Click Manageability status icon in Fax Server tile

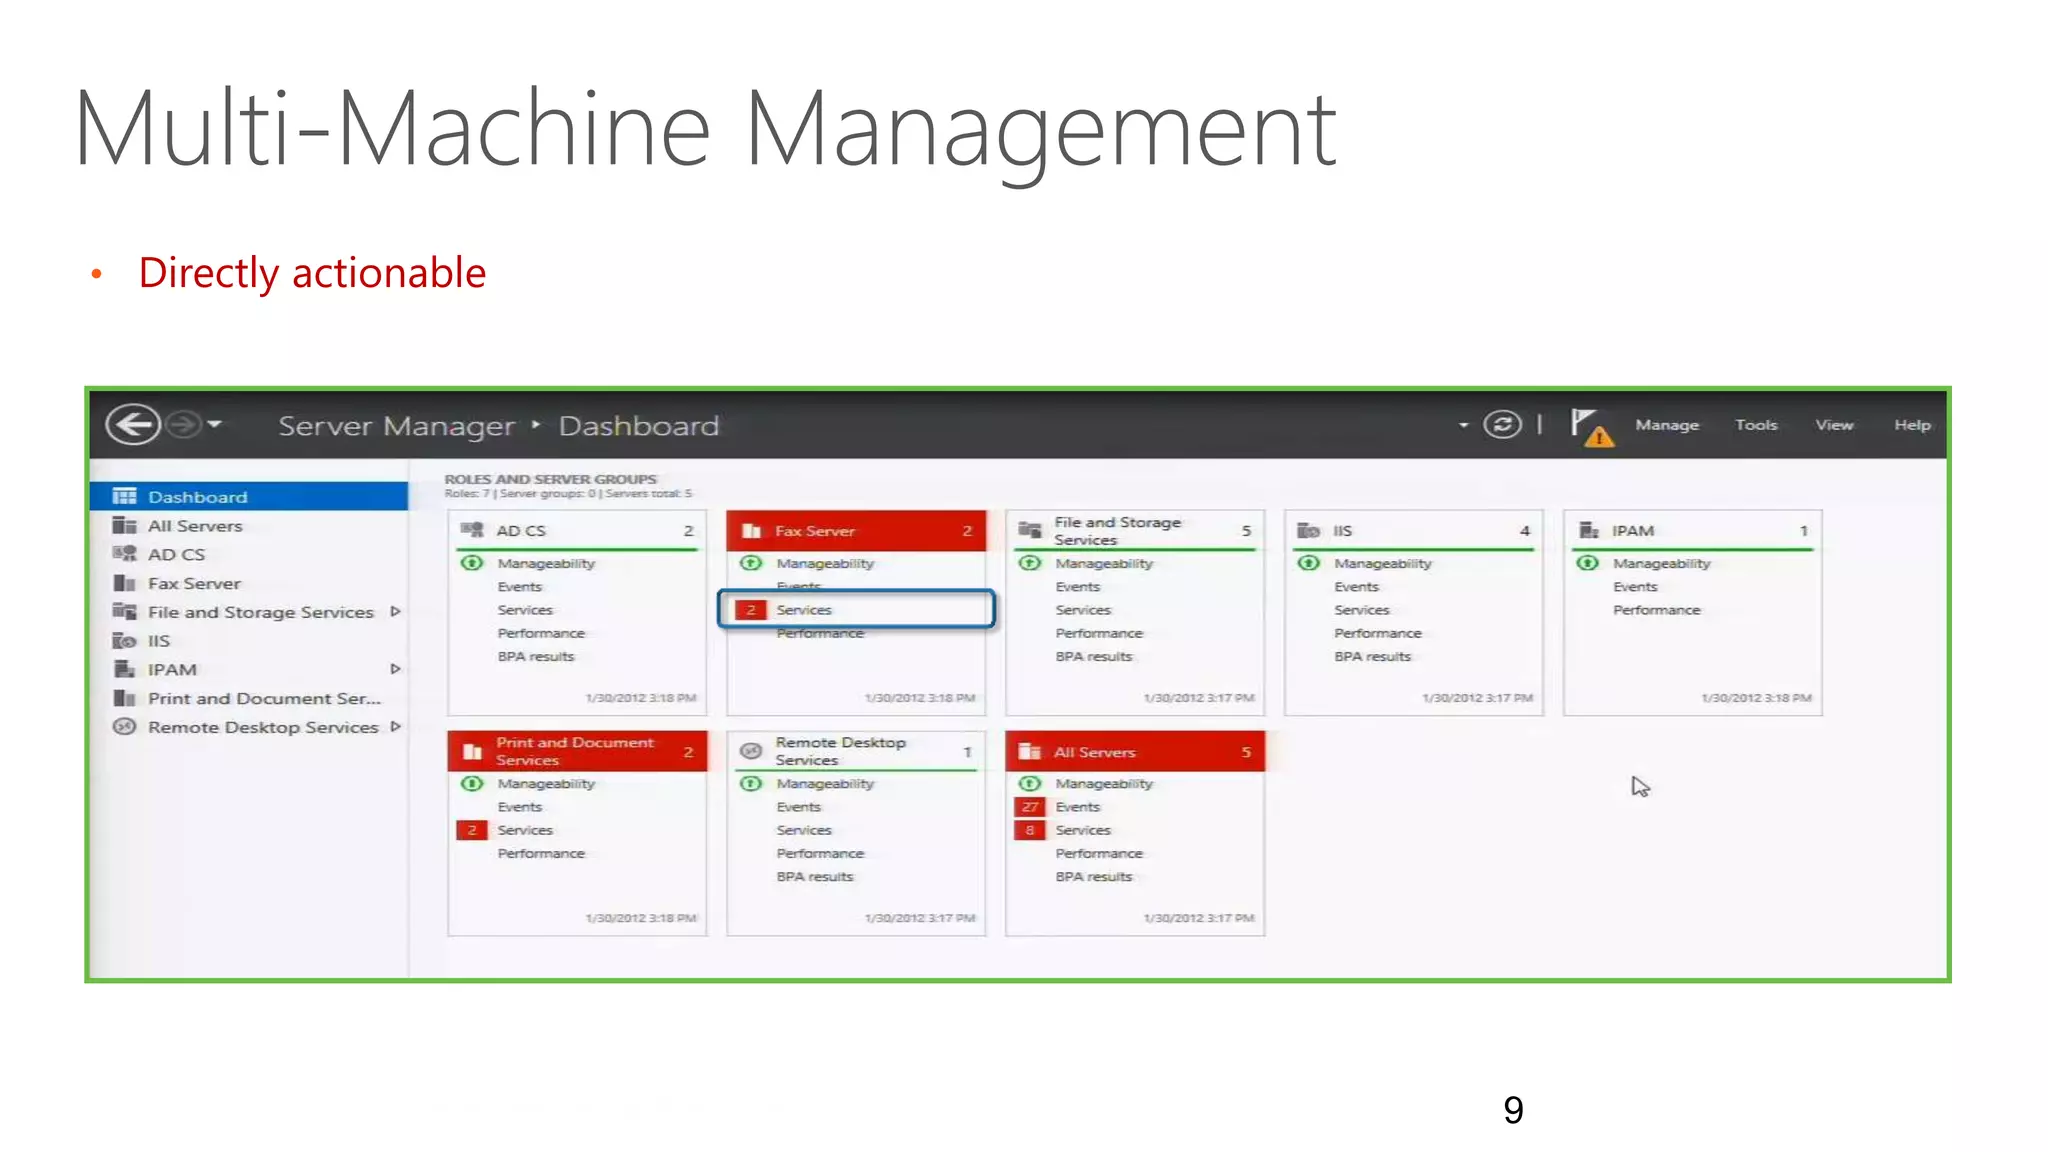(751, 563)
